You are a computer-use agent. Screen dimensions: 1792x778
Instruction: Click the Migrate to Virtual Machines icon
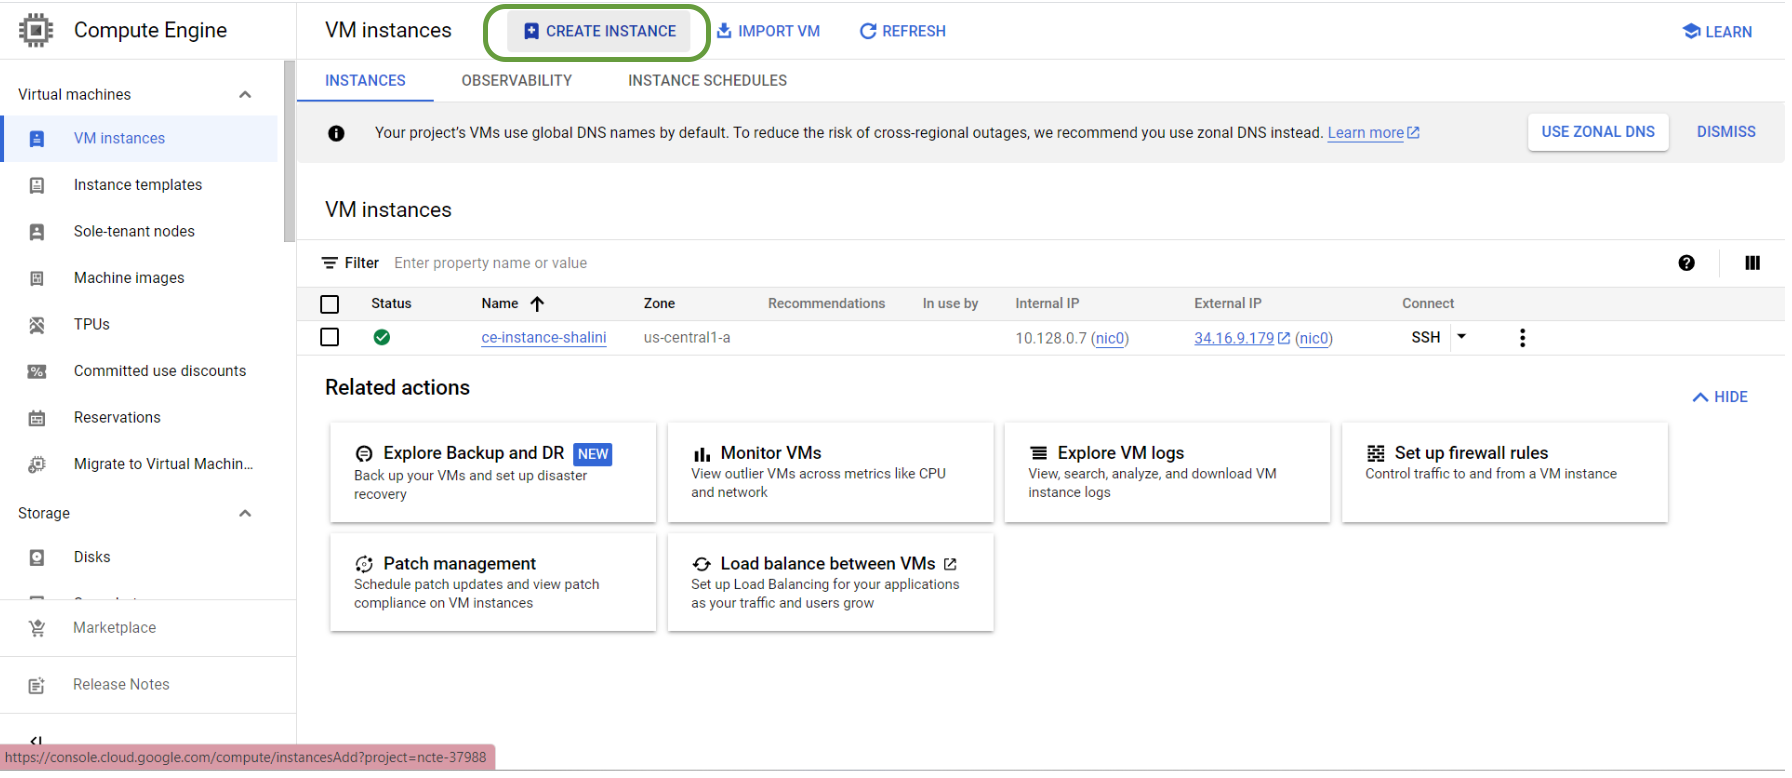[37, 465]
